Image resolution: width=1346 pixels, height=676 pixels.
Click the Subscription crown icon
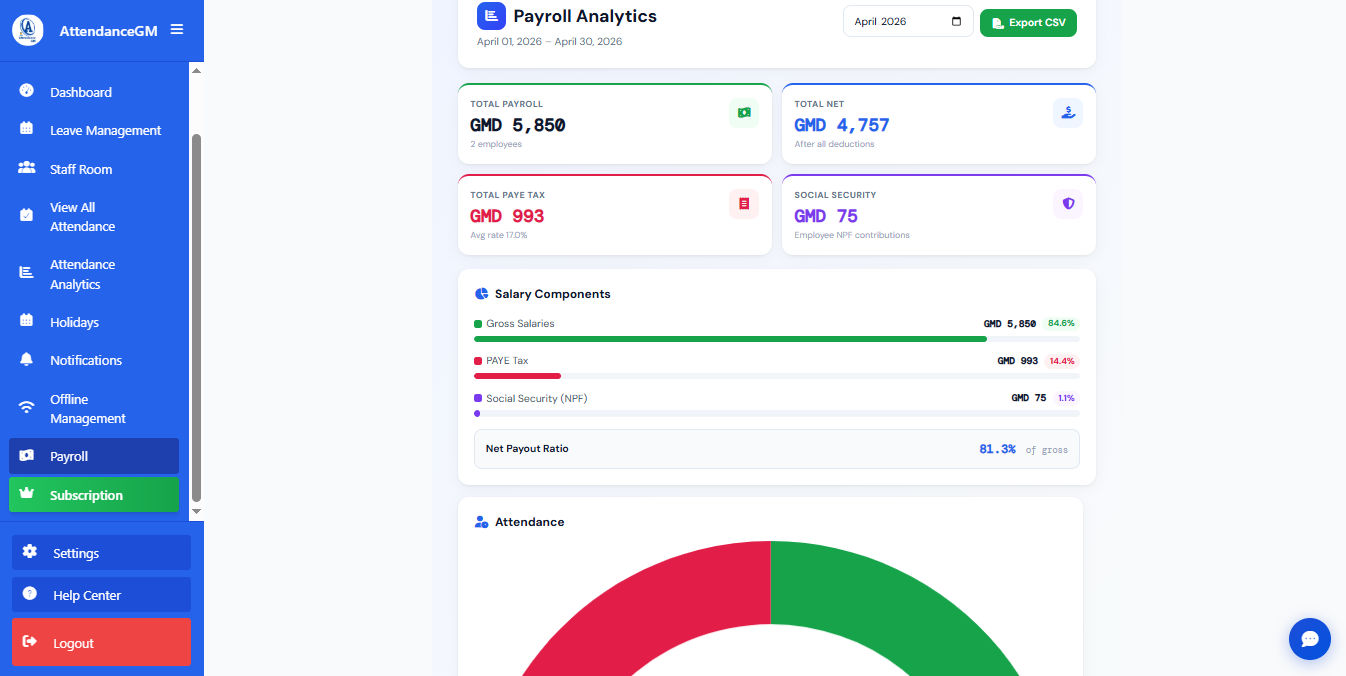(27, 494)
